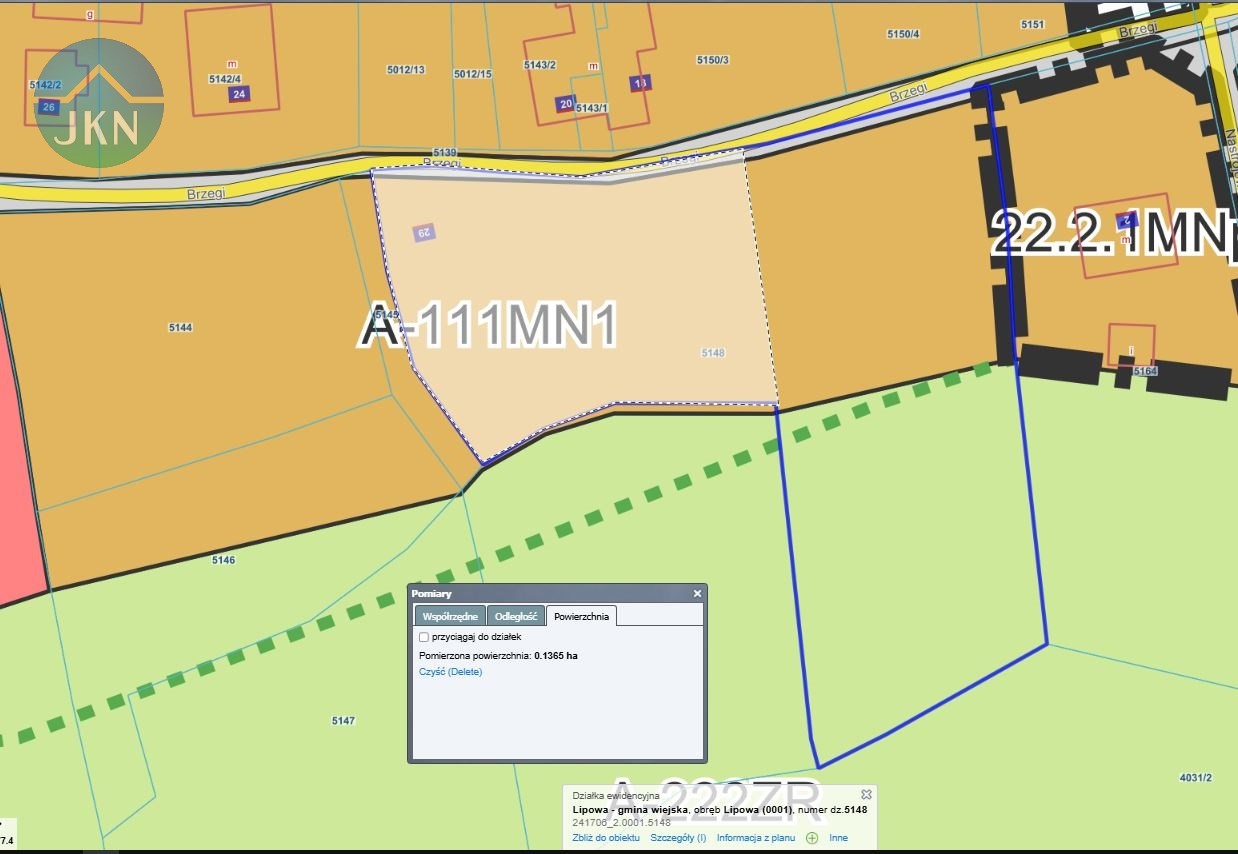Switch to the Współrzędne tab

pyautogui.click(x=449, y=617)
